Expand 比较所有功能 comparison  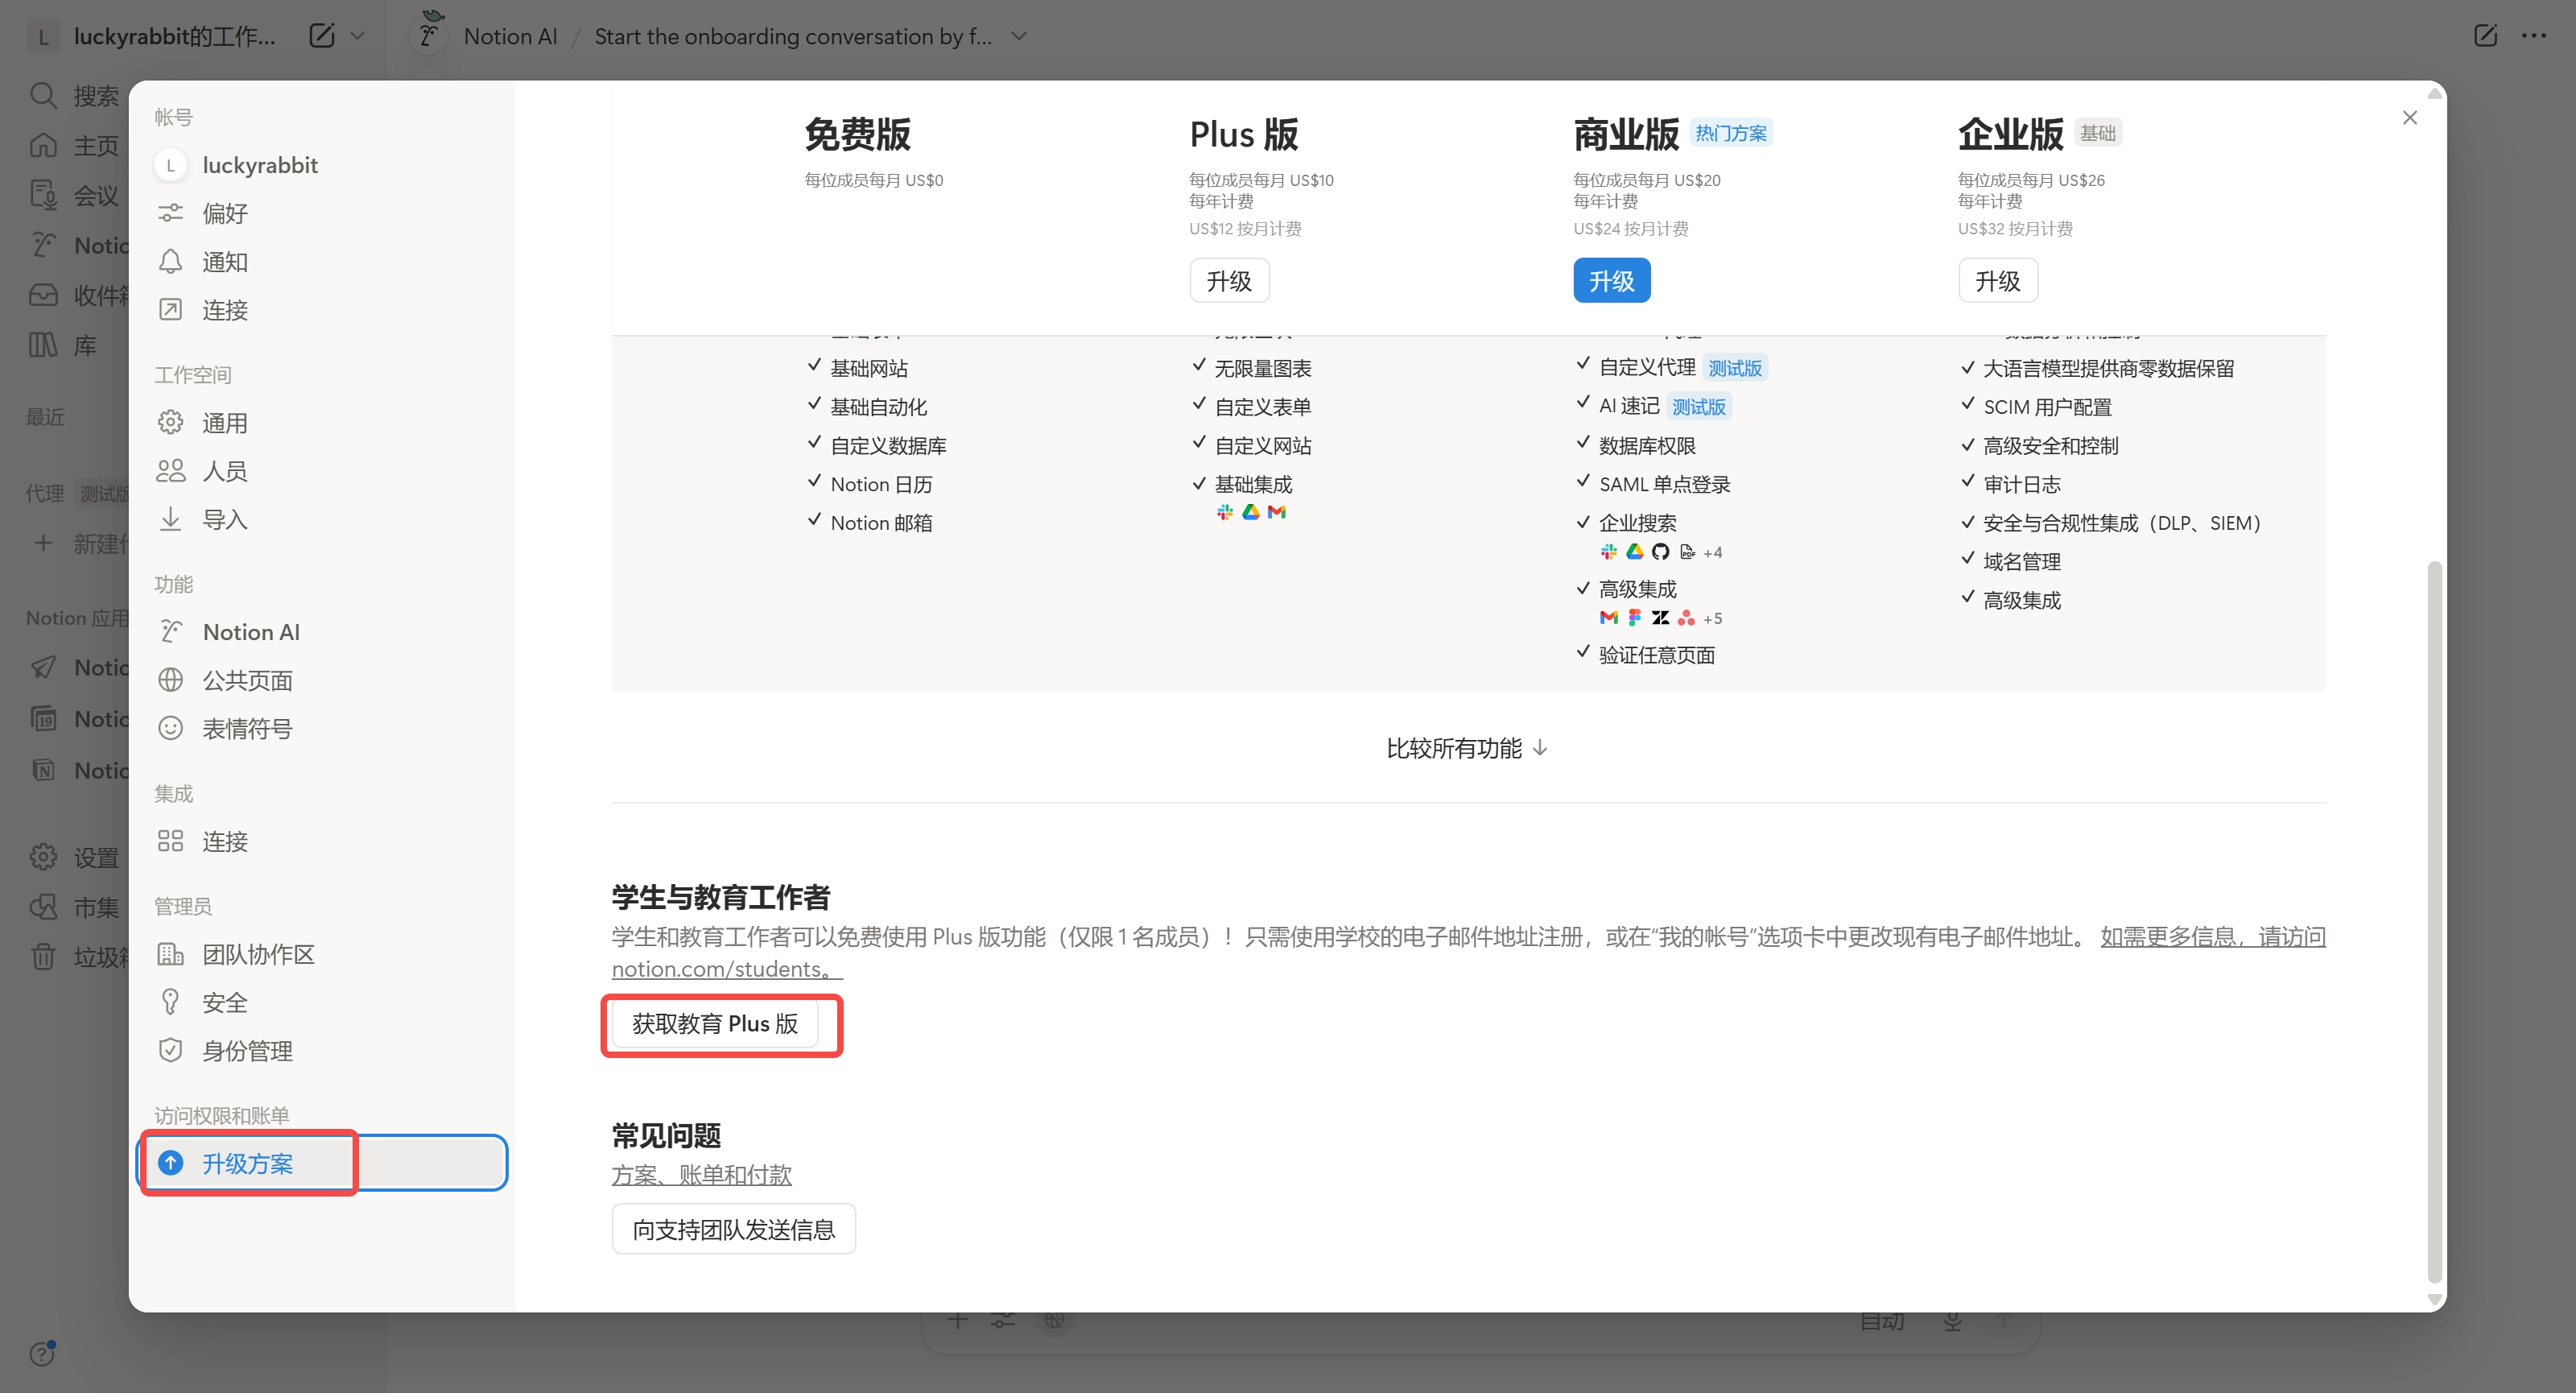tap(1467, 748)
